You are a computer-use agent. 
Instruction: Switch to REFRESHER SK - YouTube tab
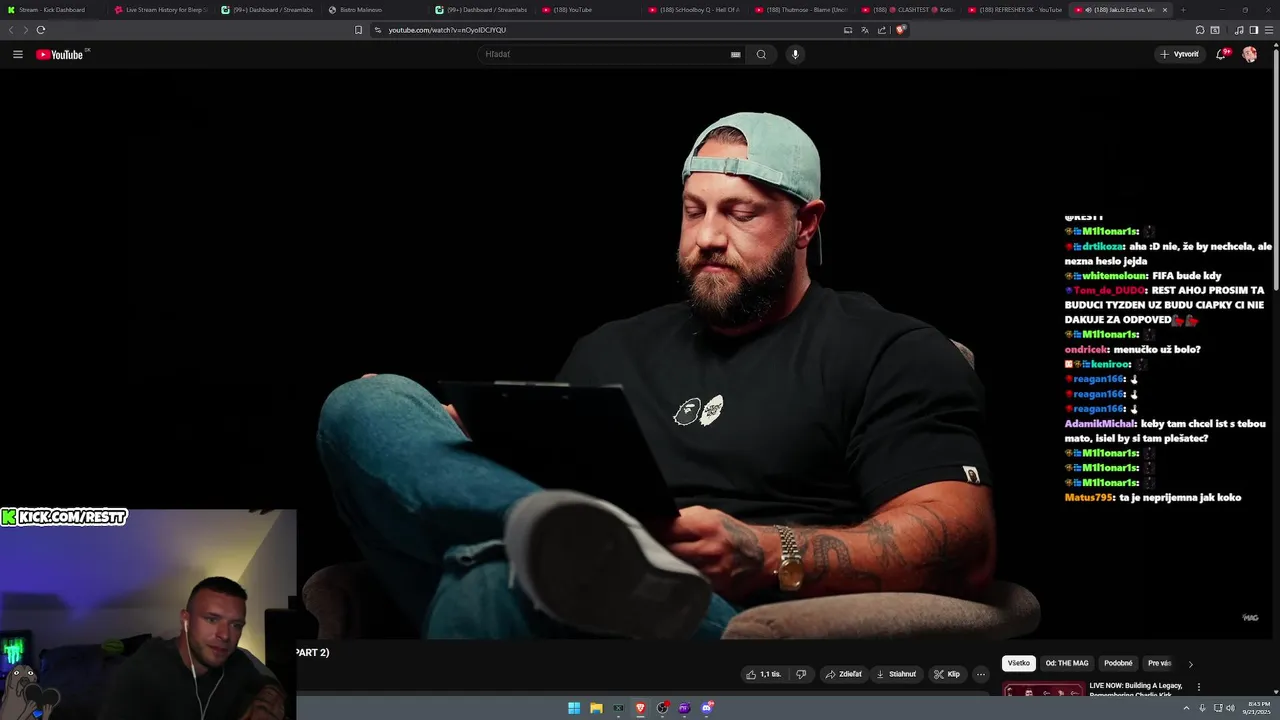tap(1017, 10)
